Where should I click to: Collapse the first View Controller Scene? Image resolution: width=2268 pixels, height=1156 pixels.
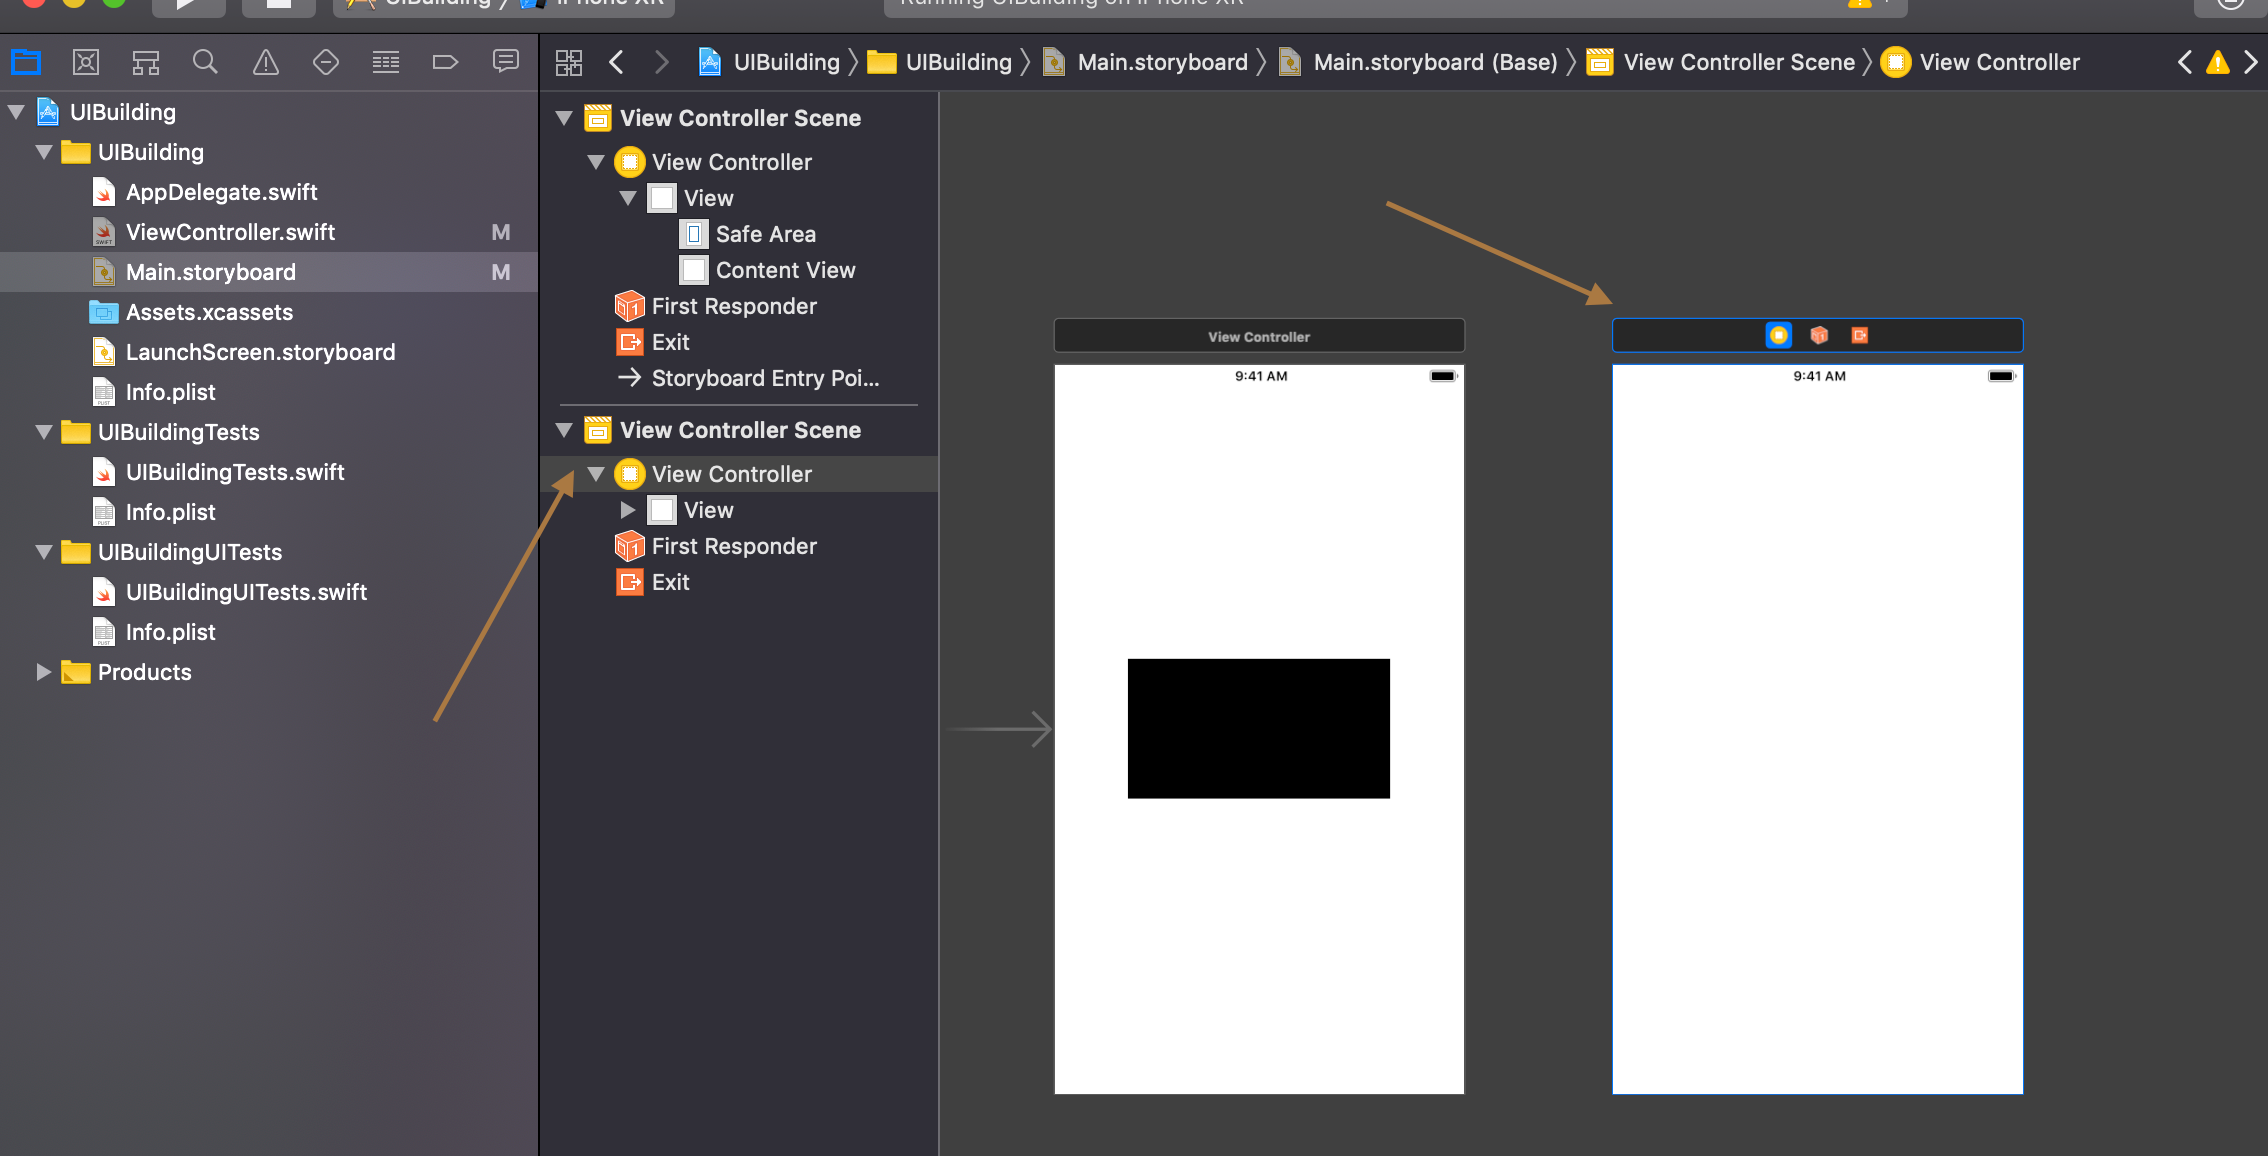tap(564, 118)
